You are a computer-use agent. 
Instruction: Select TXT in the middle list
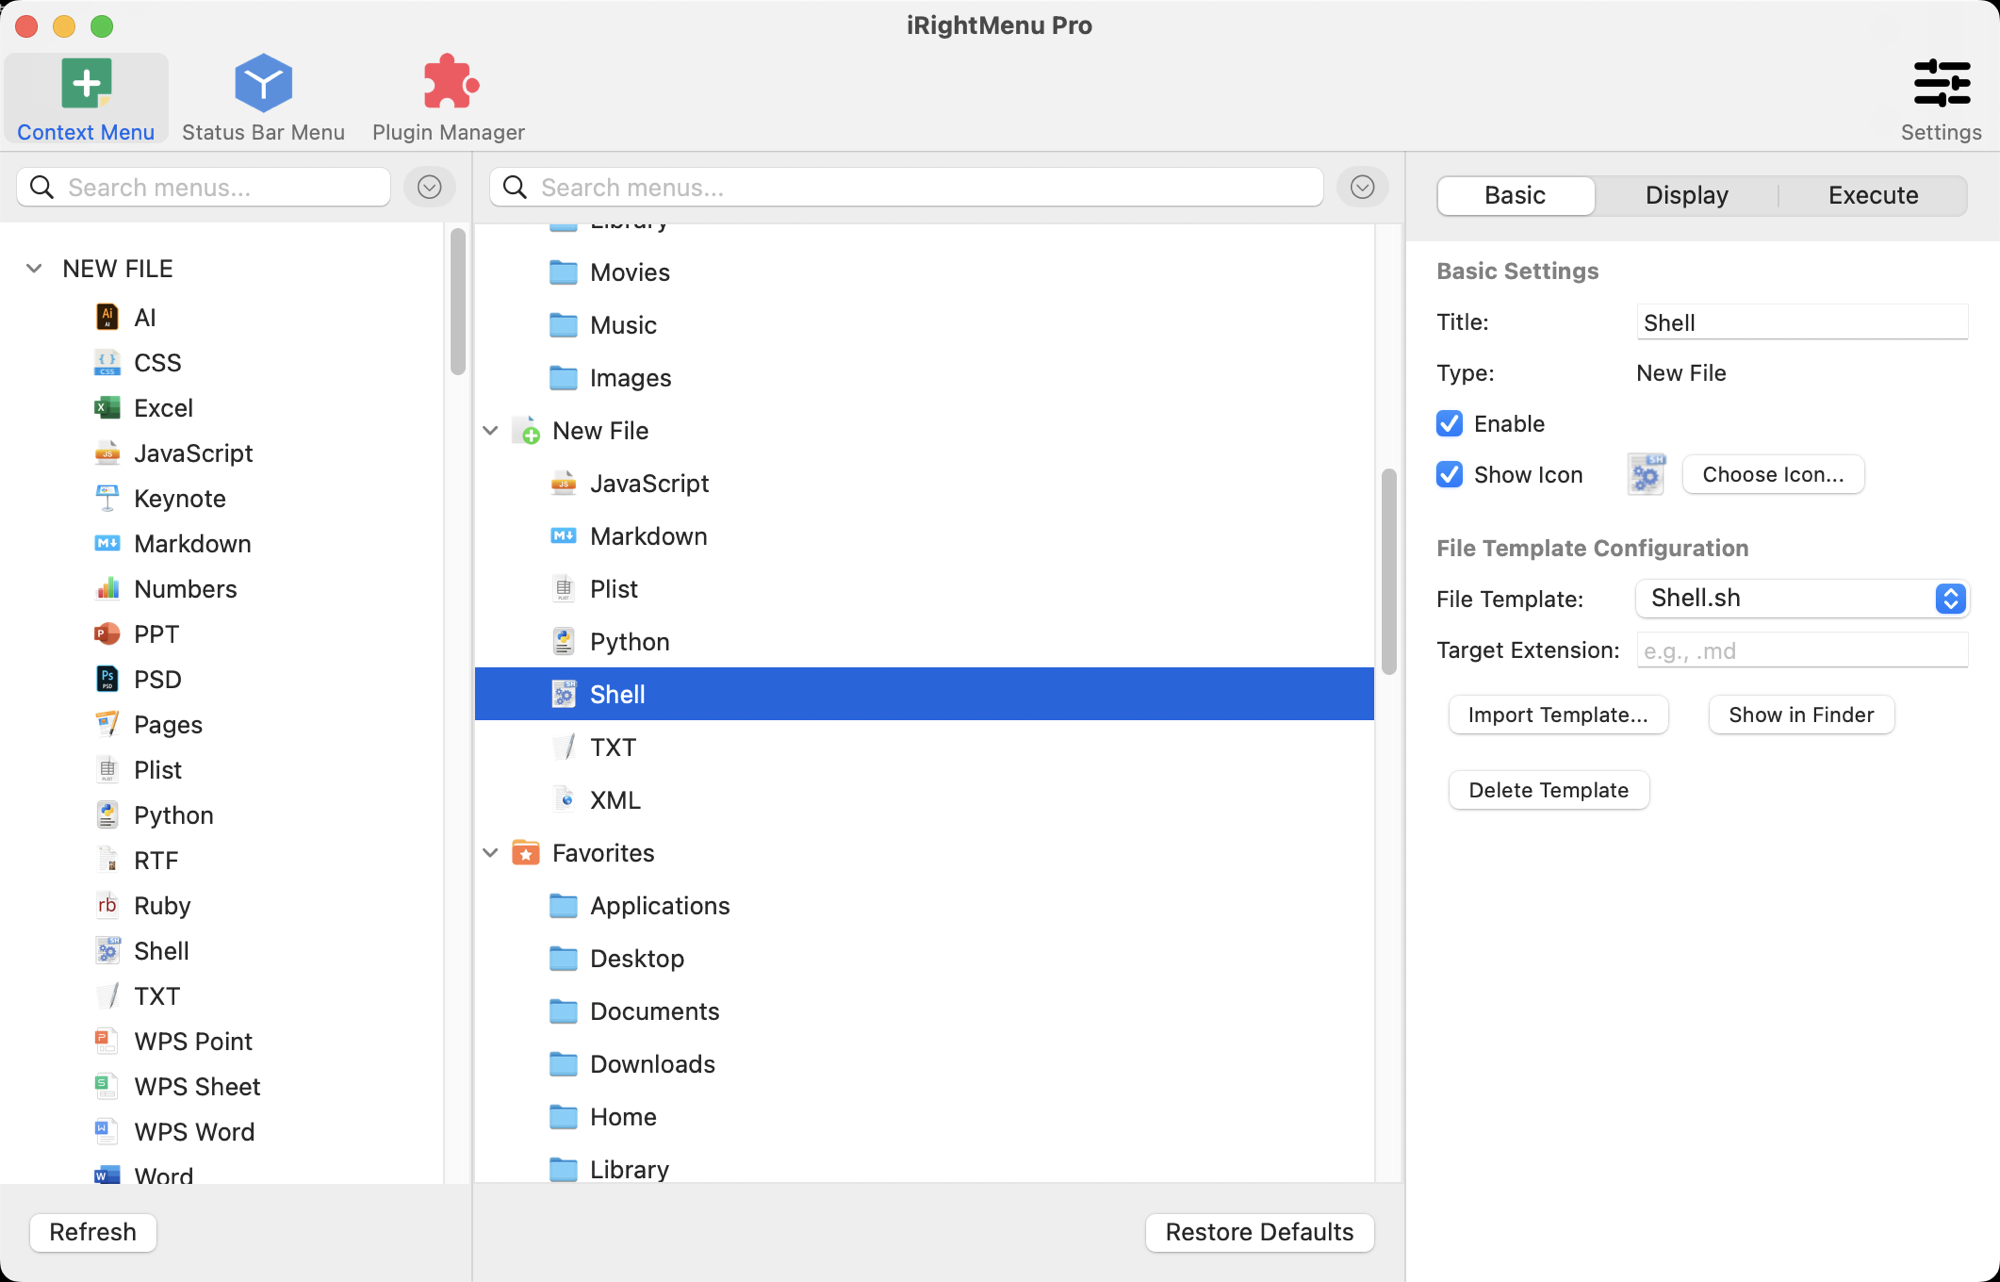pos(924,747)
